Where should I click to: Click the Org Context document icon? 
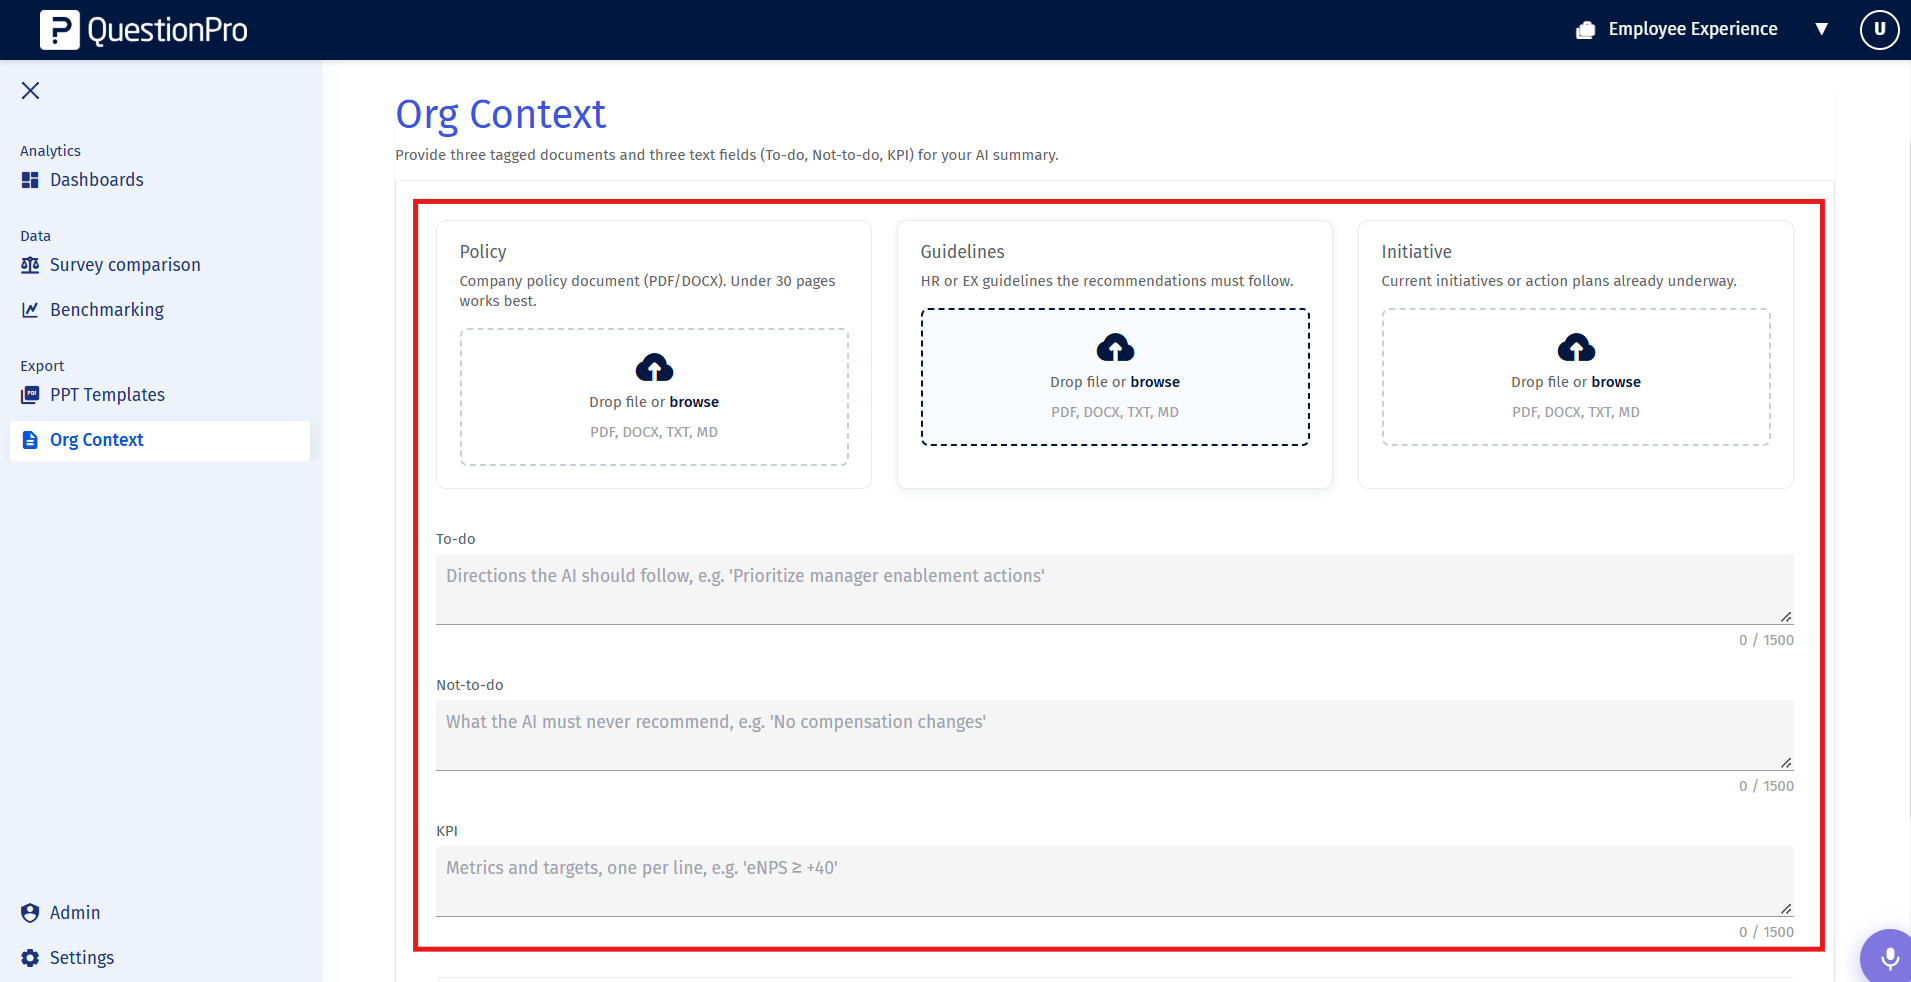coord(30,440)
